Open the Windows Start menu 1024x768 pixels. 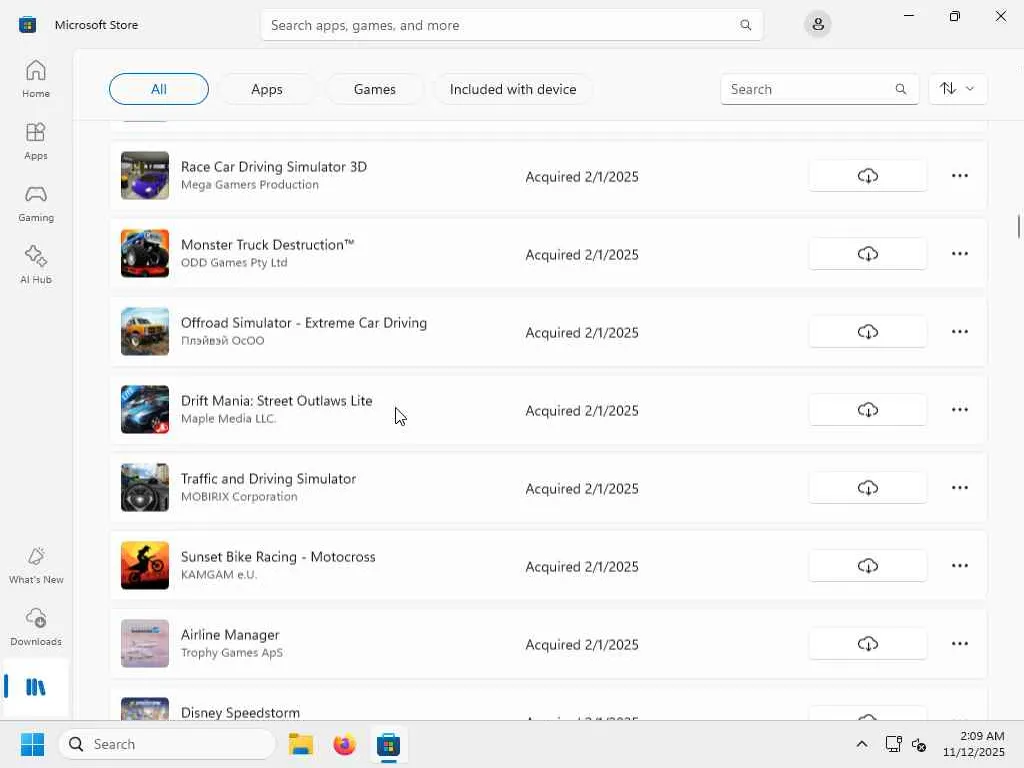tap(32, 744)
